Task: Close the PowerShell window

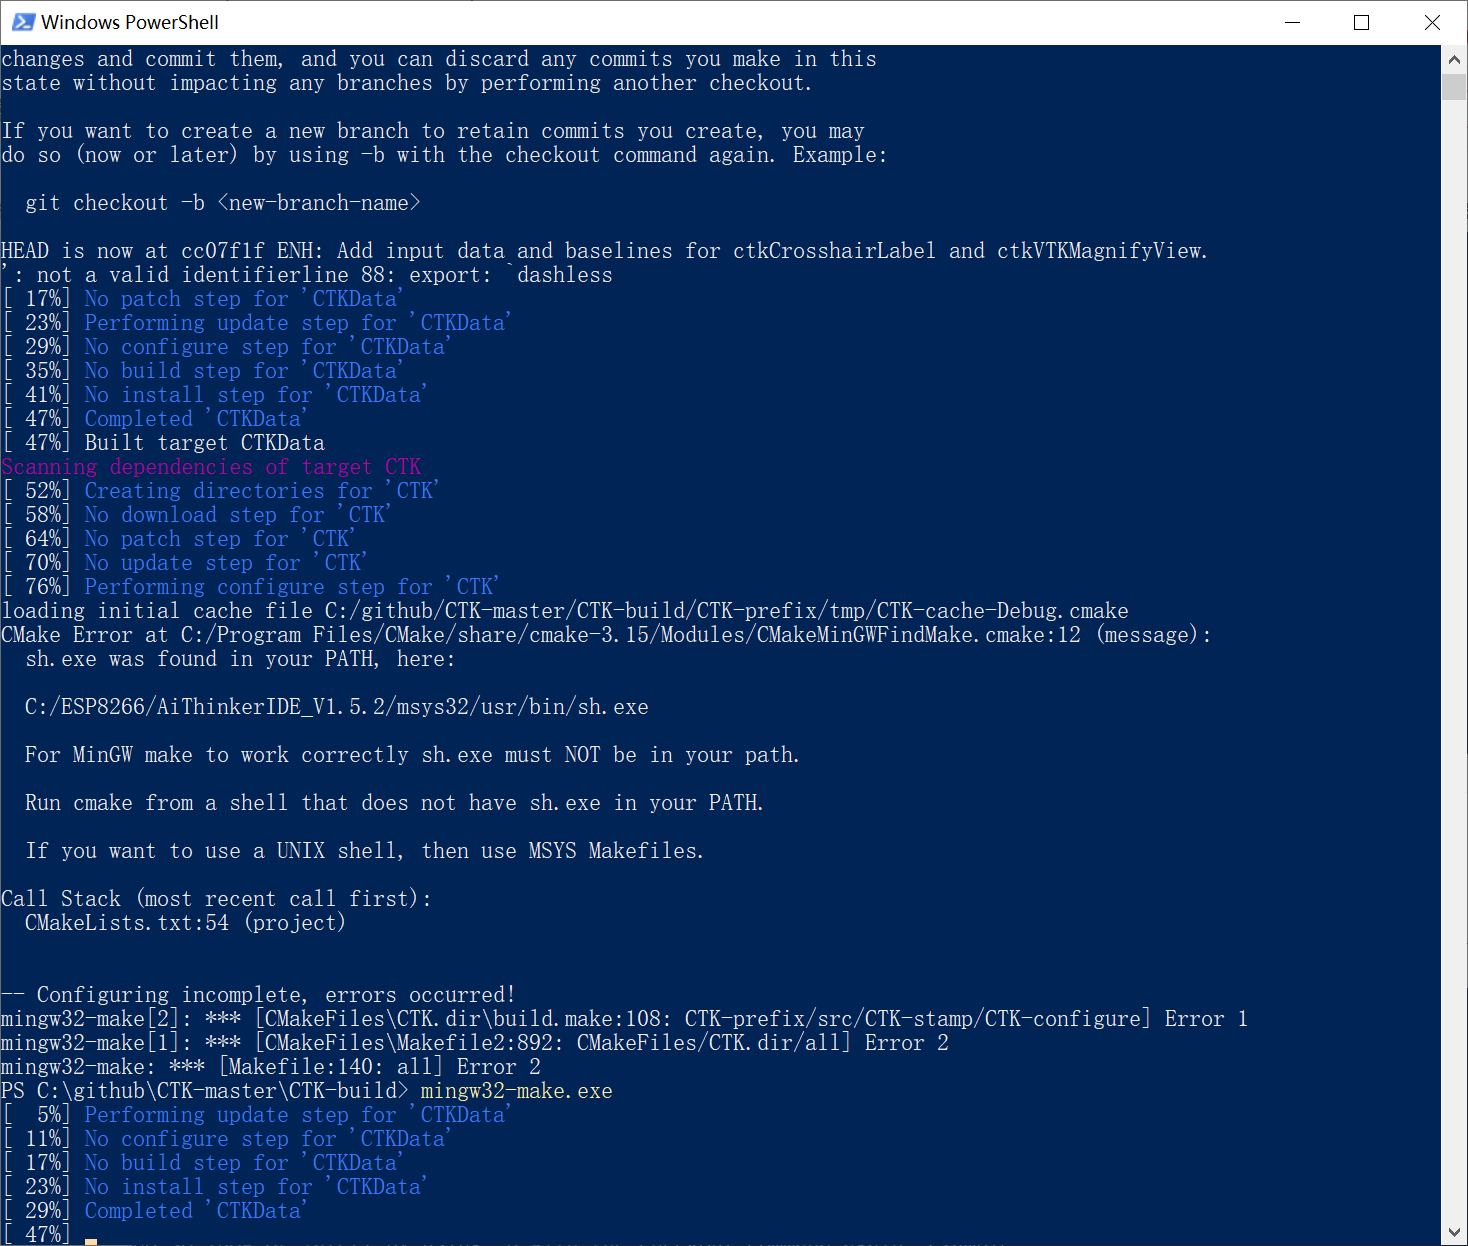Action: 1432,22
